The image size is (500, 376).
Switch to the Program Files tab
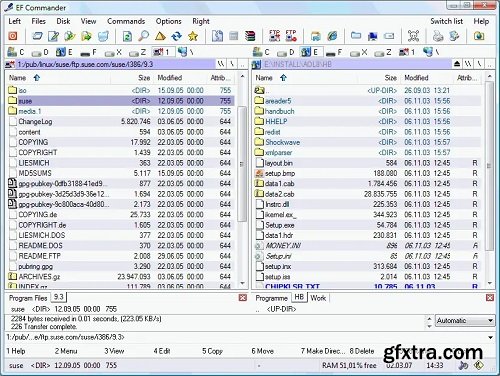(x=28, y=298)
